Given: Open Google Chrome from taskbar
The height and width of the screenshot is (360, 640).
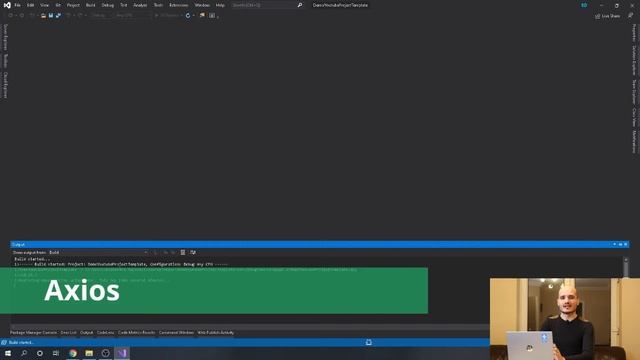Looking at the screenshot, I should [73, 353].
